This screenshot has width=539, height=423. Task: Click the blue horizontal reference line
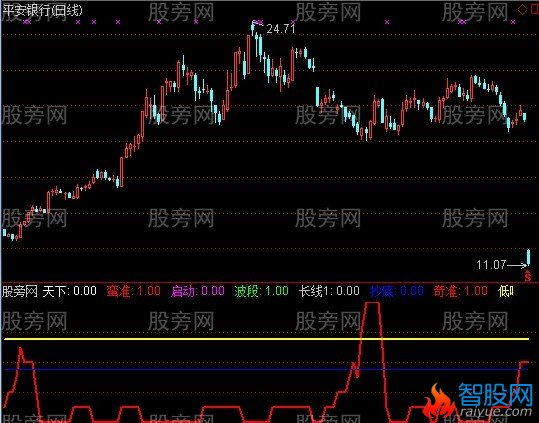coord(266,369)
